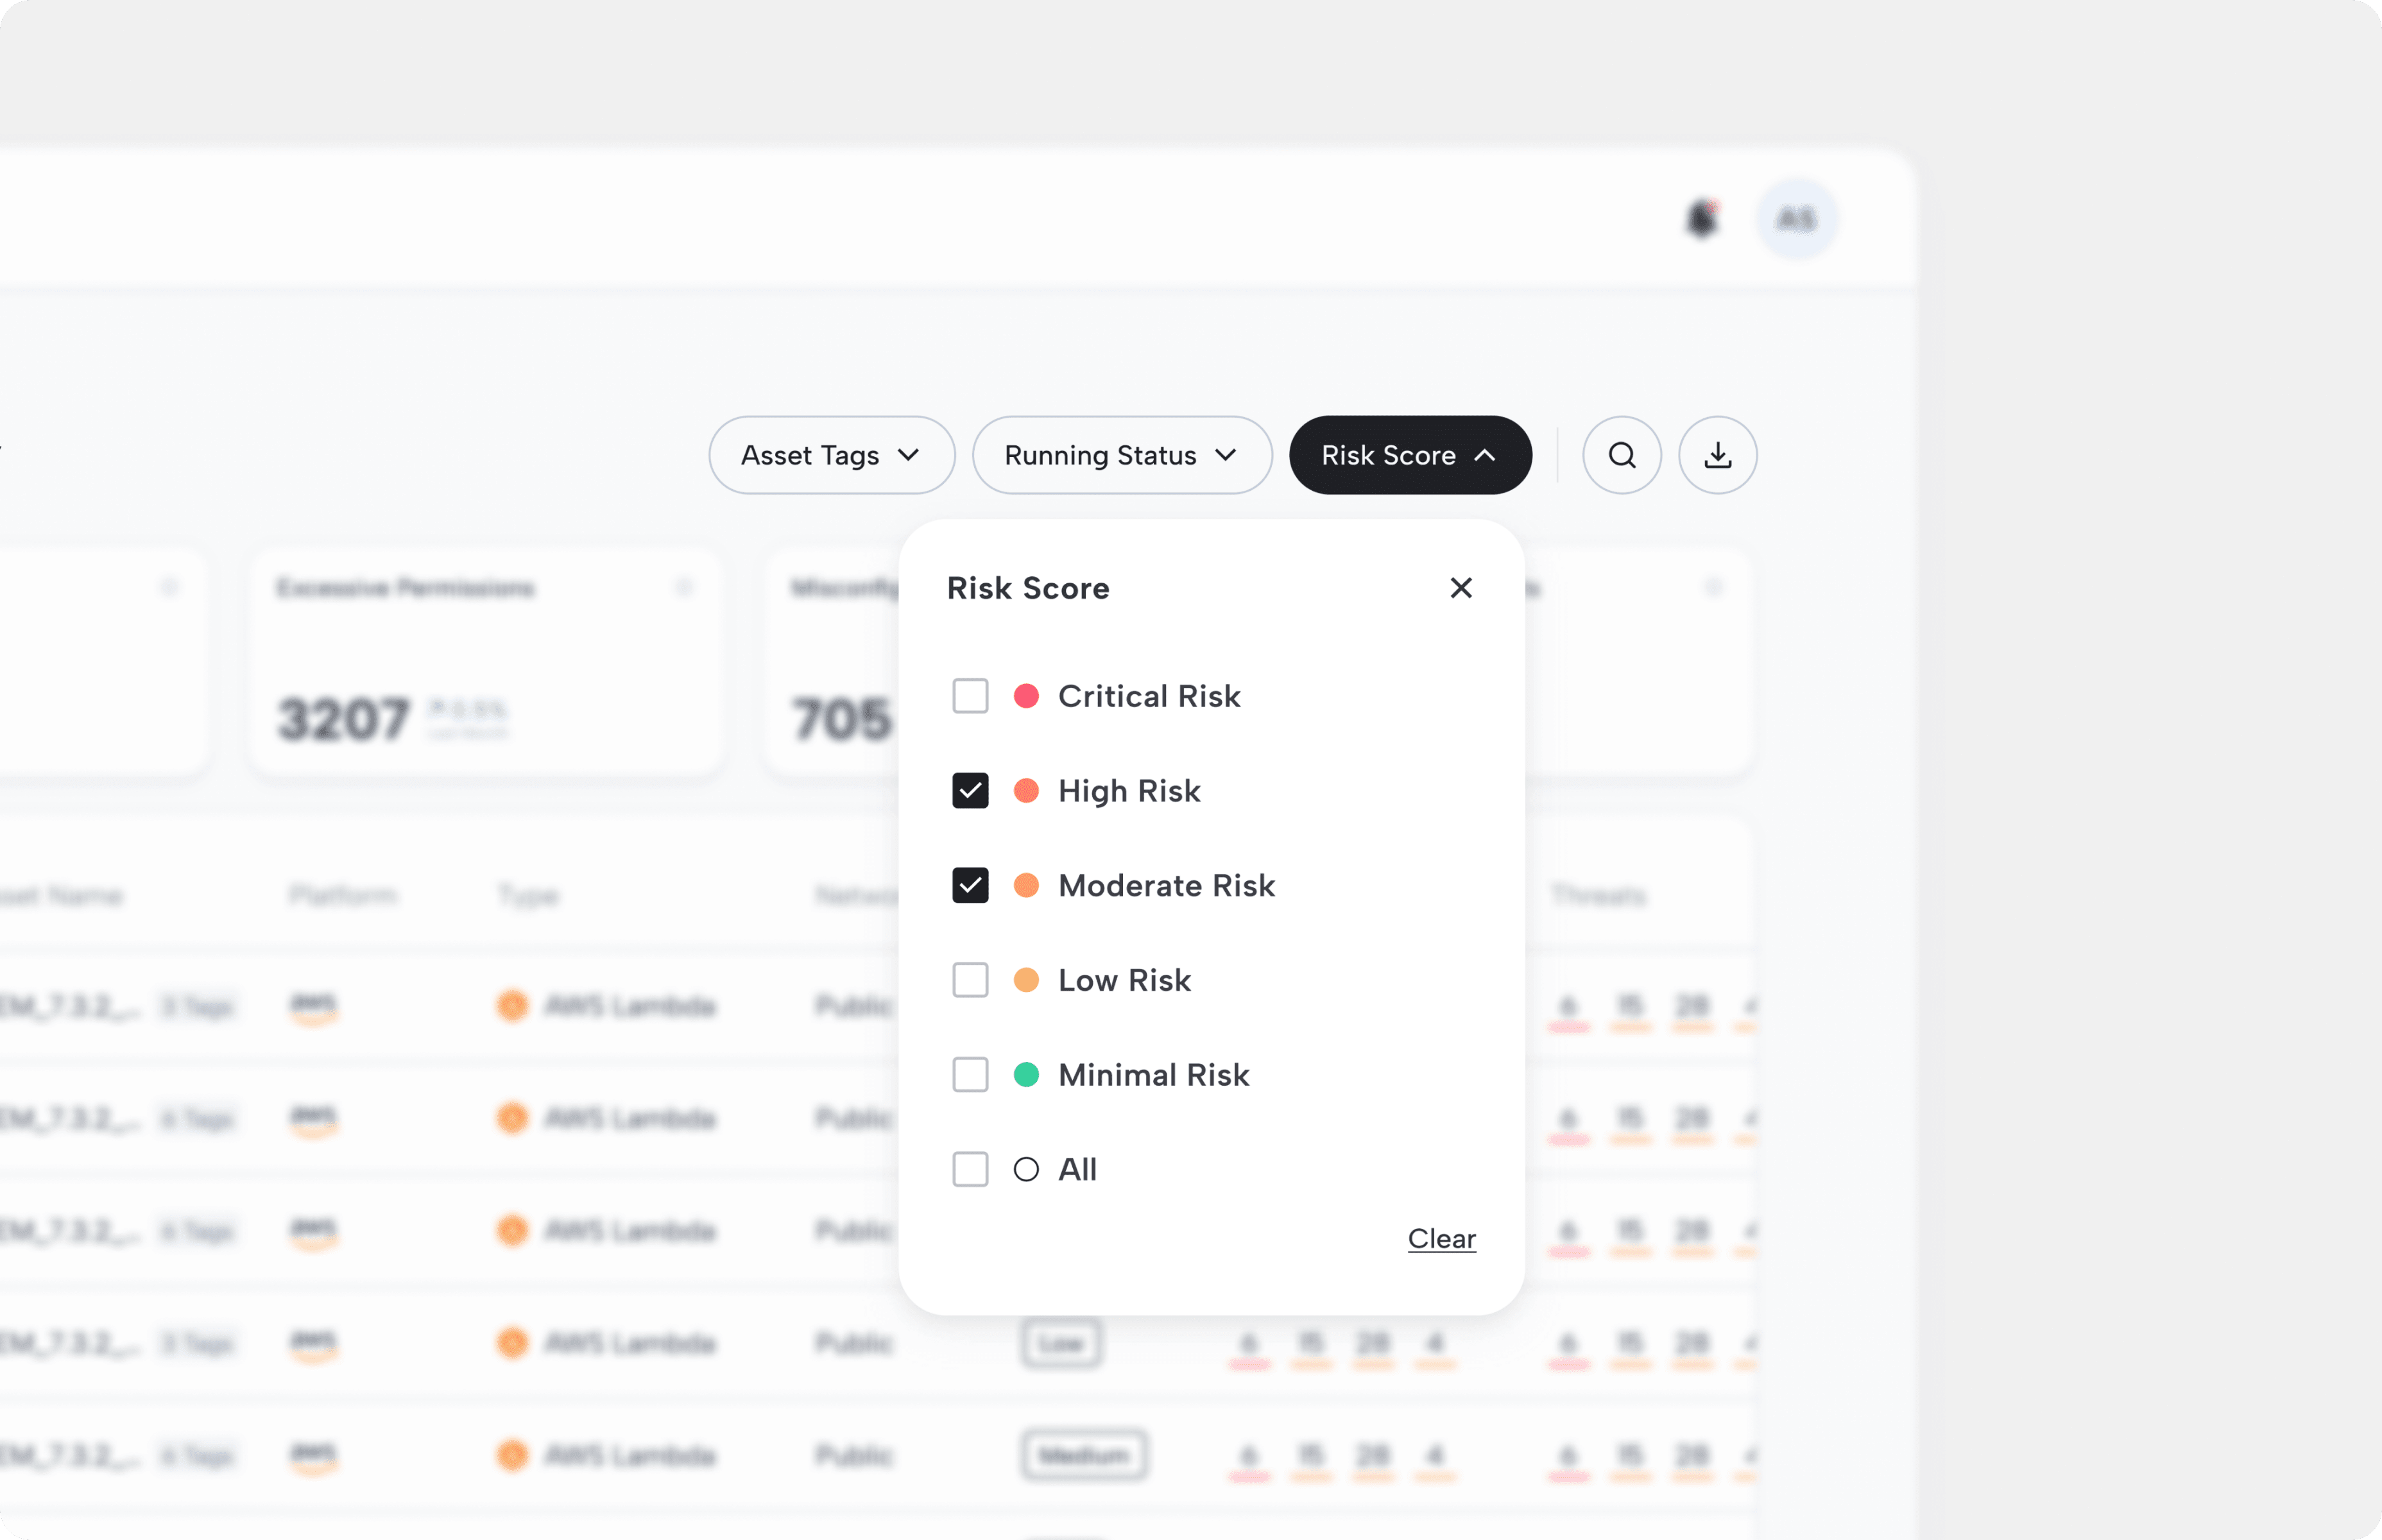Uncheck the Moderate Risk checkbox

click(969, 885)
